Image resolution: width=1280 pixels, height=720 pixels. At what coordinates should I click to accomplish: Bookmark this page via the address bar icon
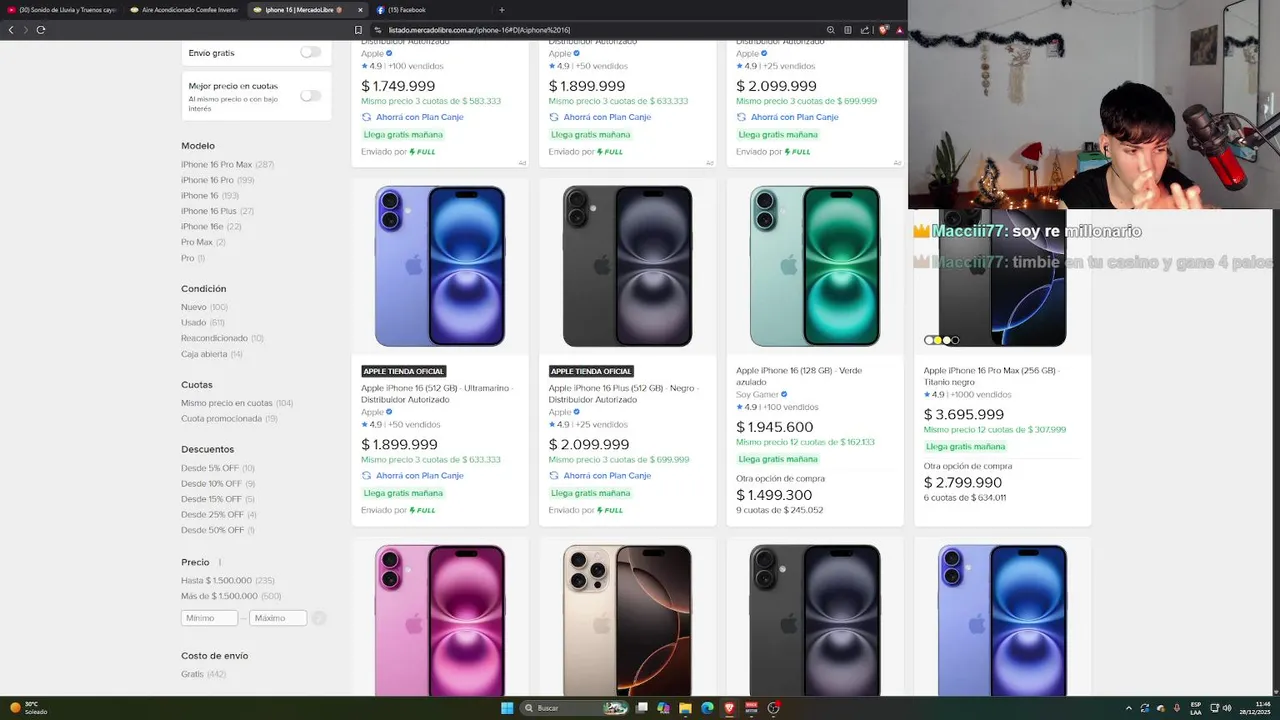[358, 30]
